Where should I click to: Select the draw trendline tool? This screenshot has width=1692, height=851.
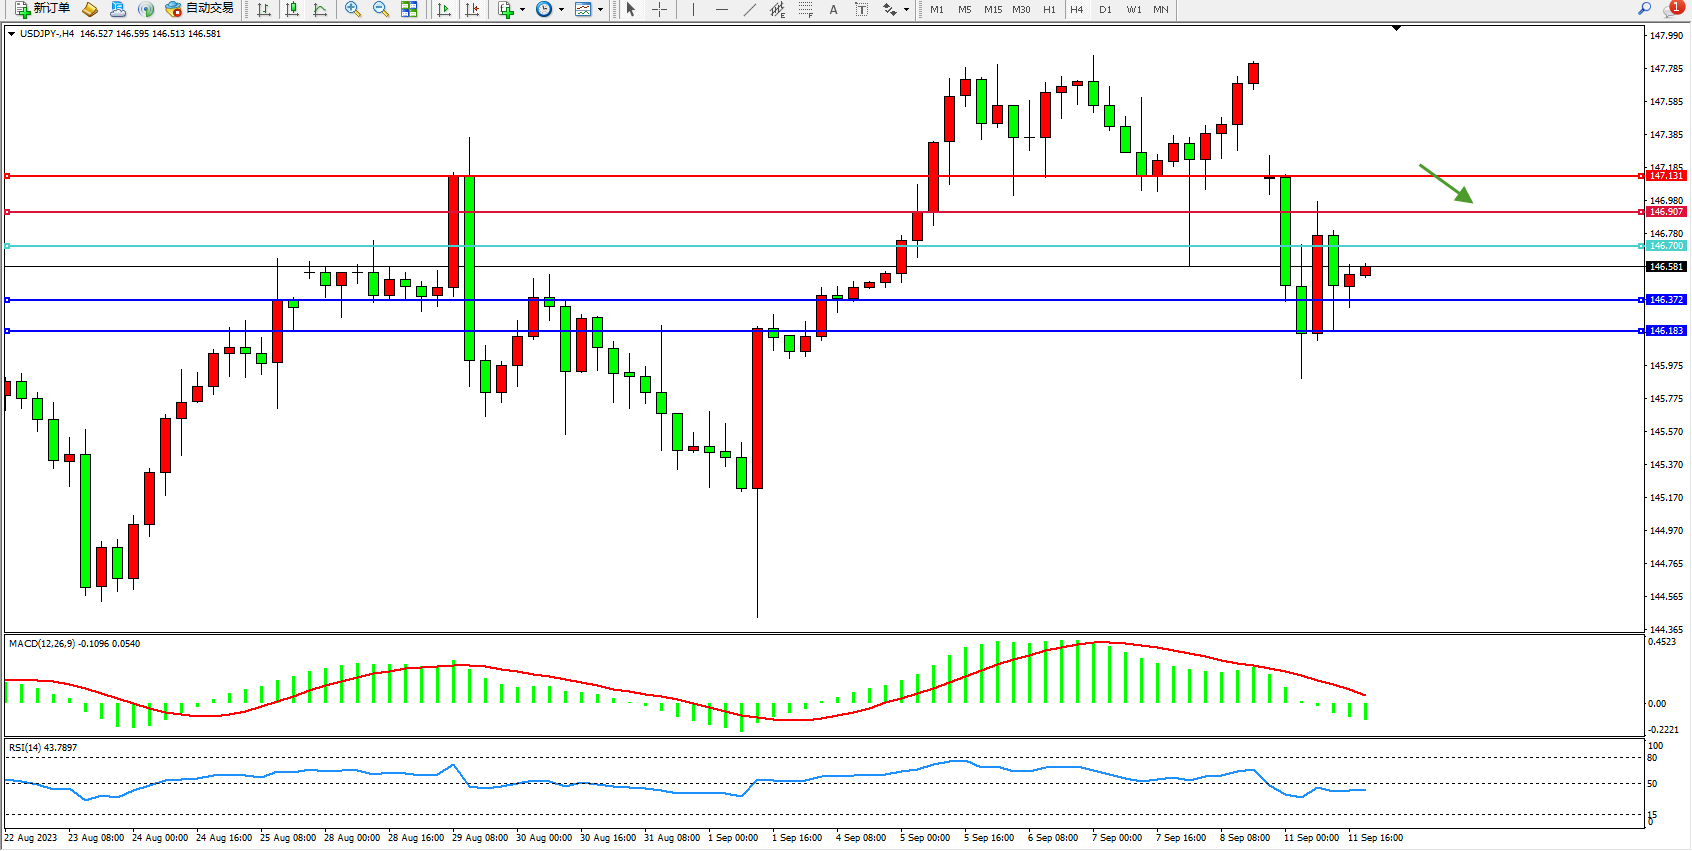(x=750, y=9)
